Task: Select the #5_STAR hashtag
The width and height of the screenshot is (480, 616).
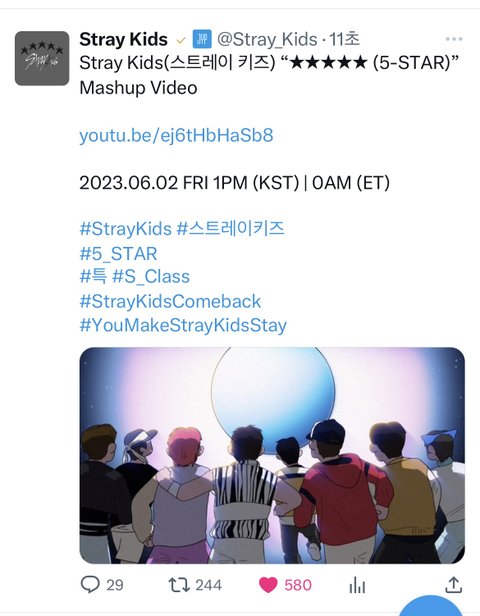Action: pos(118,253)
